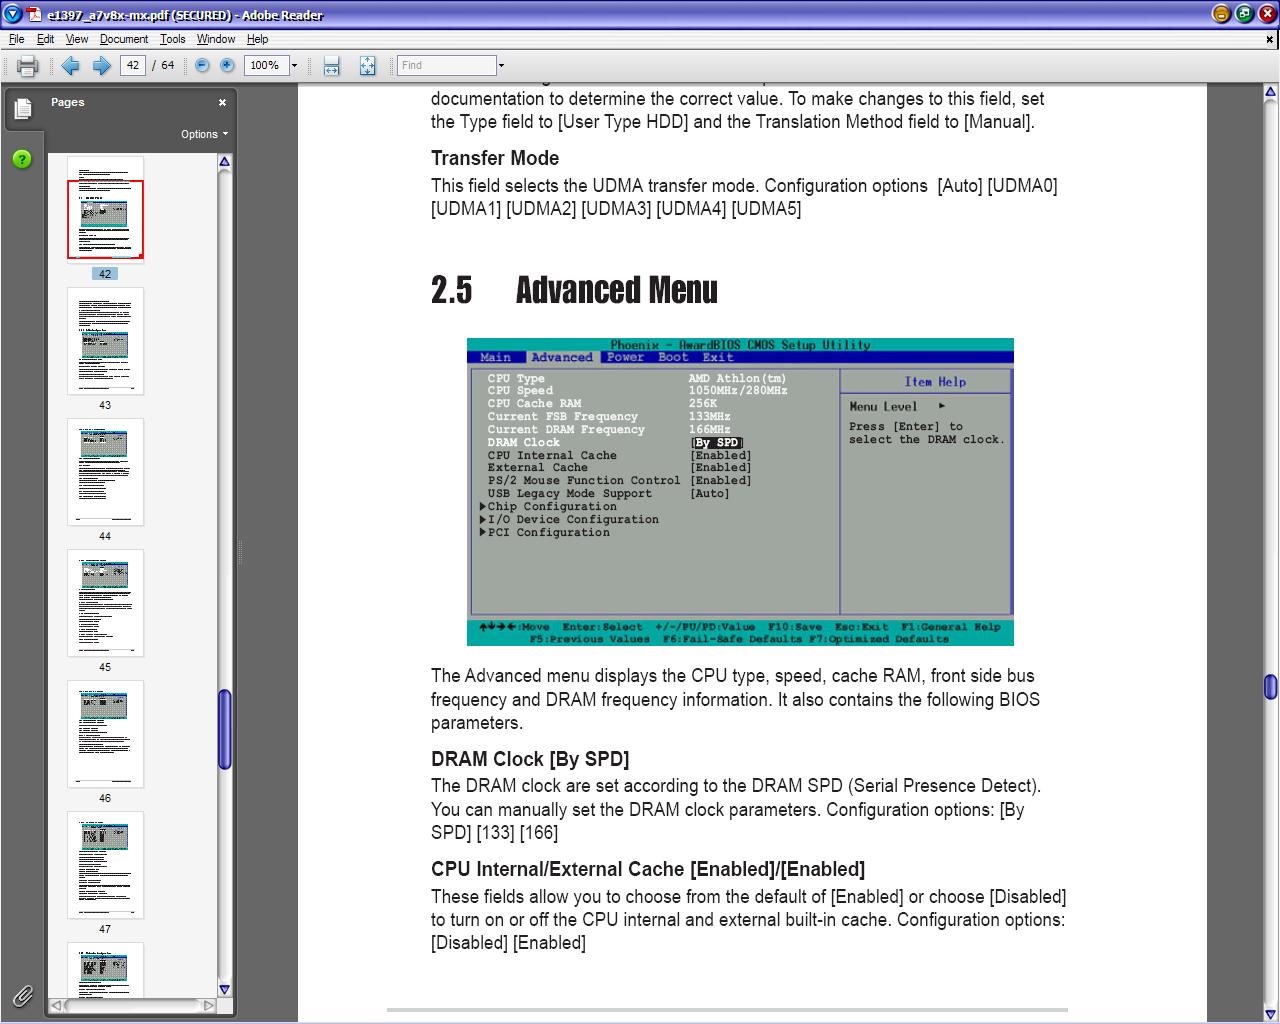The height and width of the screenshot is (1024, 1280).
Task: Click the 'DRAM Clock [By SPD]' heading
Action: click(x=530, y=759)
